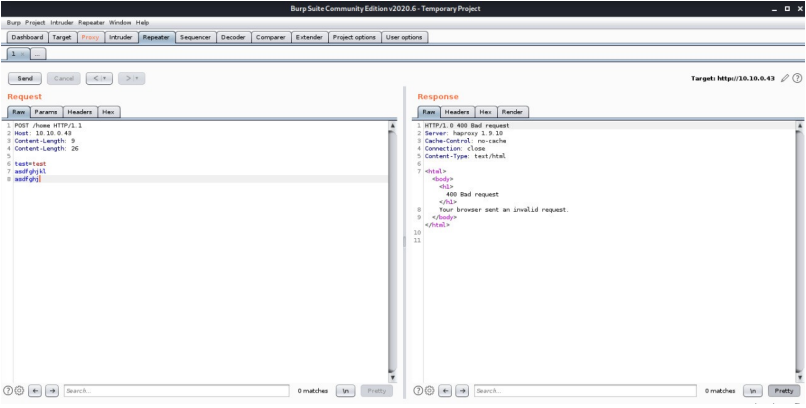
Task: Edit target with the pencil icon
Action: (785, 78)
